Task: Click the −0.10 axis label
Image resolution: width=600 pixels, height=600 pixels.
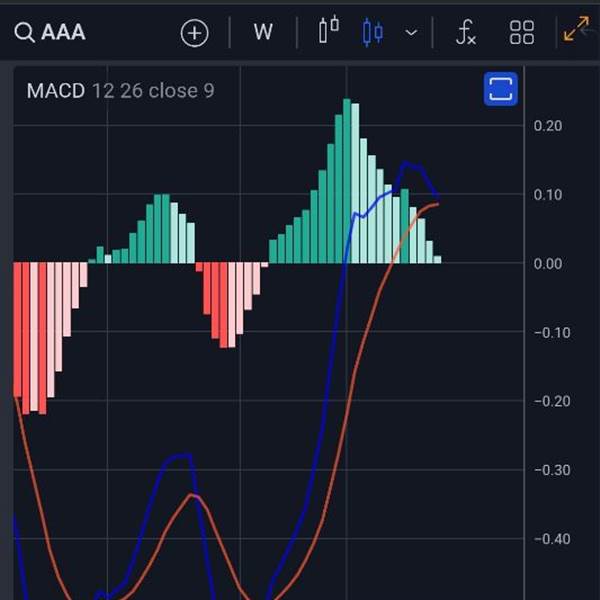Action: tap(552, 333)
